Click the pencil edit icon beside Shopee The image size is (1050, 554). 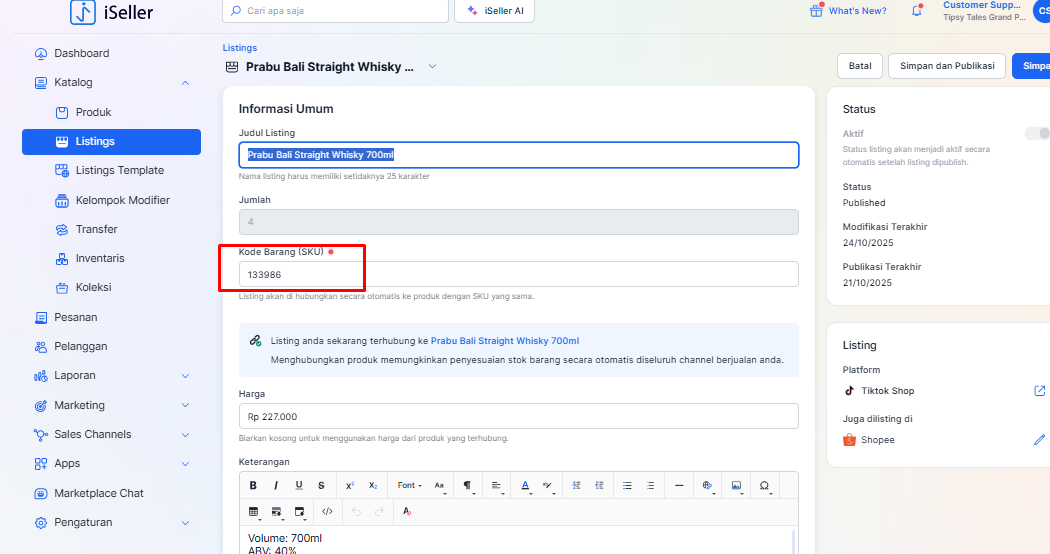(x=1039, y=440)
